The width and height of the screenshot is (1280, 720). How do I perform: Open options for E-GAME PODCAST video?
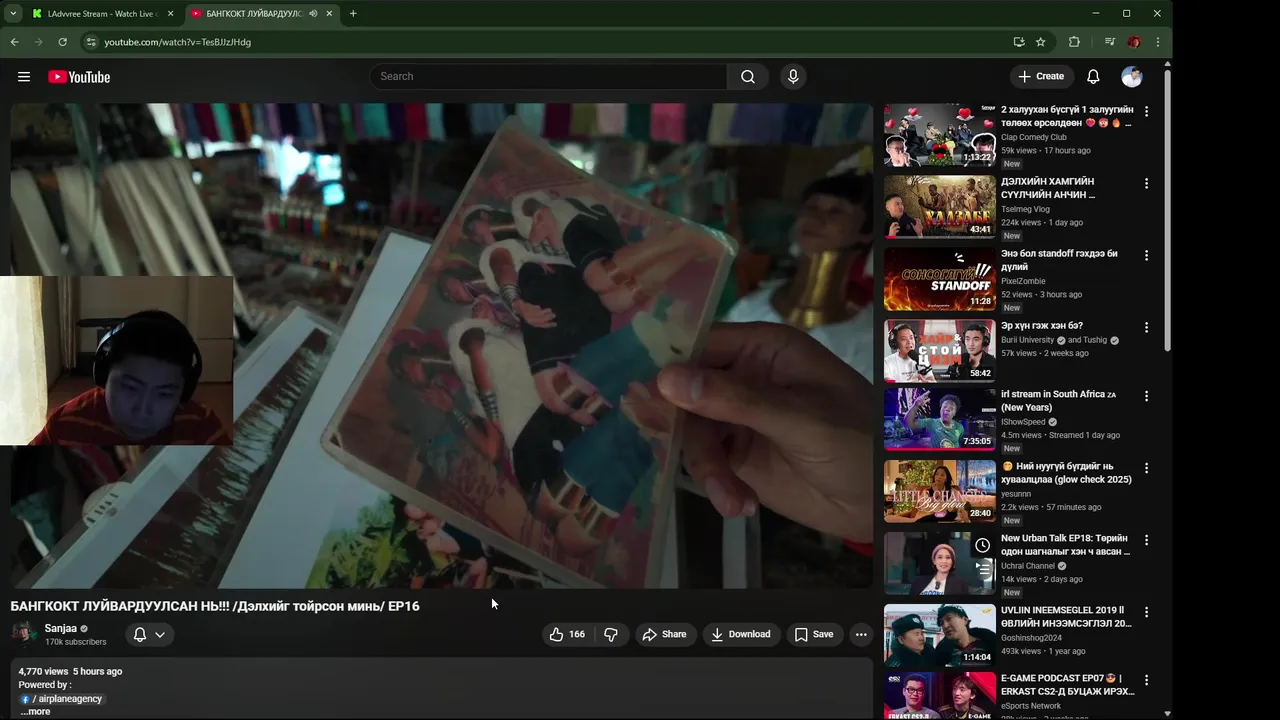tap(1147, 680)
